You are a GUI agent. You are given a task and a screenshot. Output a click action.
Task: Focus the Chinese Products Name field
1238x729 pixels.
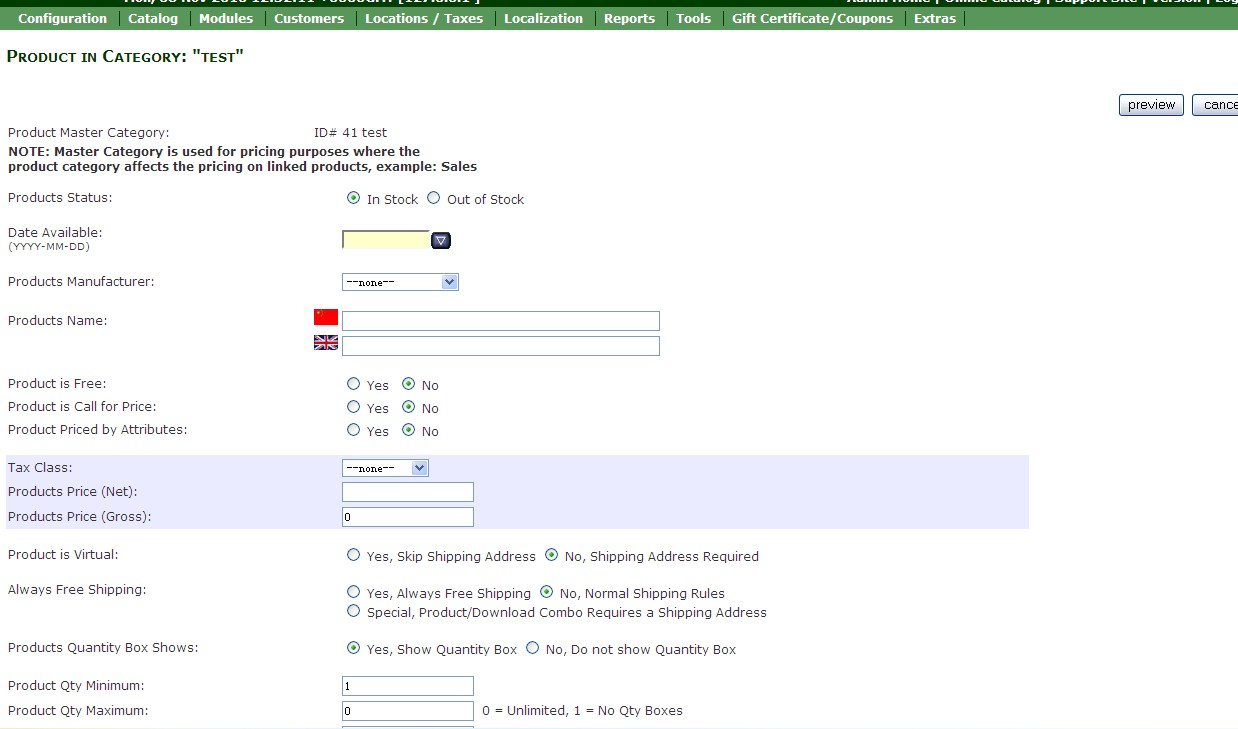pos(501,321)
